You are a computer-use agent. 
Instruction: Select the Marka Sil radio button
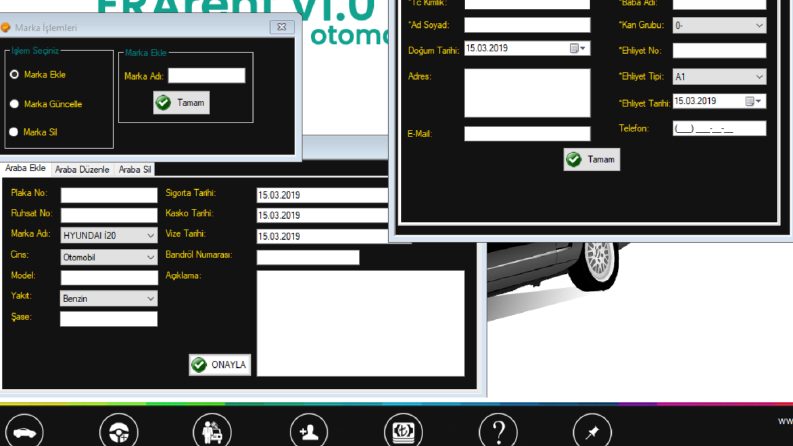[14, 132]
